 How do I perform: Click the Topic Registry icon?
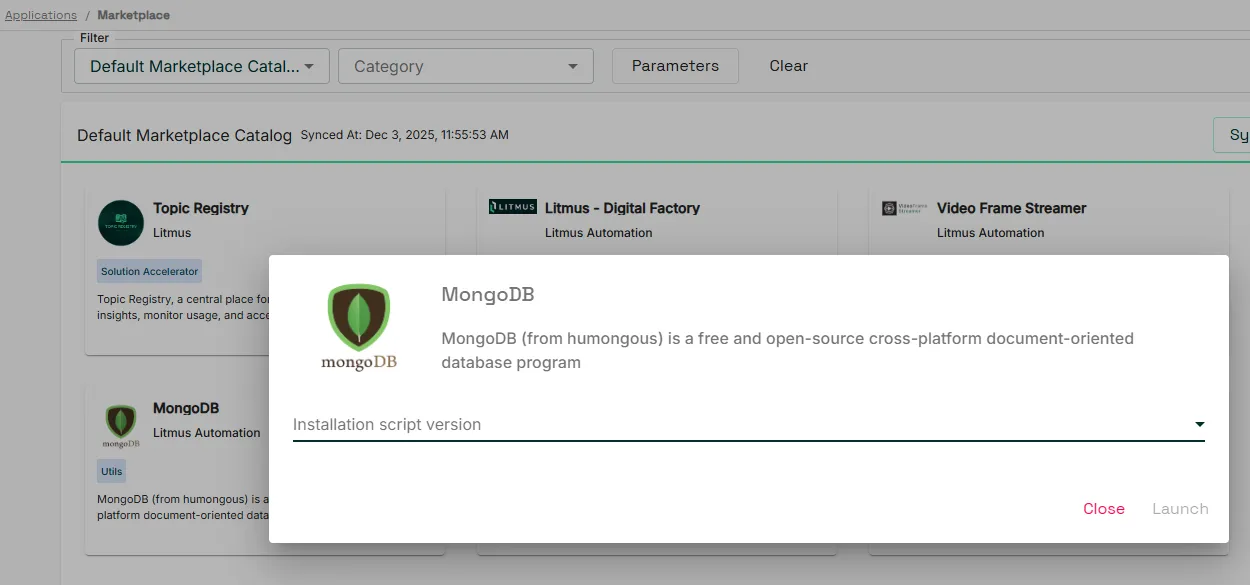coord(121,222)
